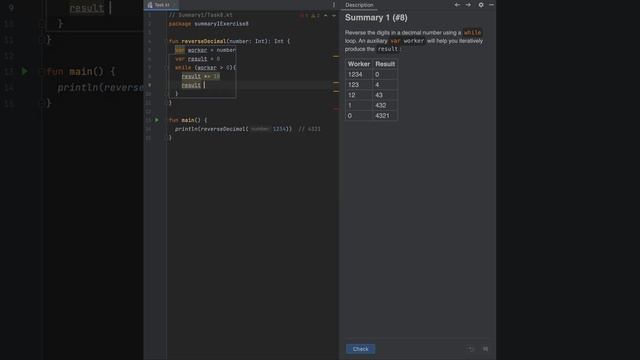This screenshot has height=360, width=640.
Task: Click the 'var worker = number' line
Action: [205, 50]
